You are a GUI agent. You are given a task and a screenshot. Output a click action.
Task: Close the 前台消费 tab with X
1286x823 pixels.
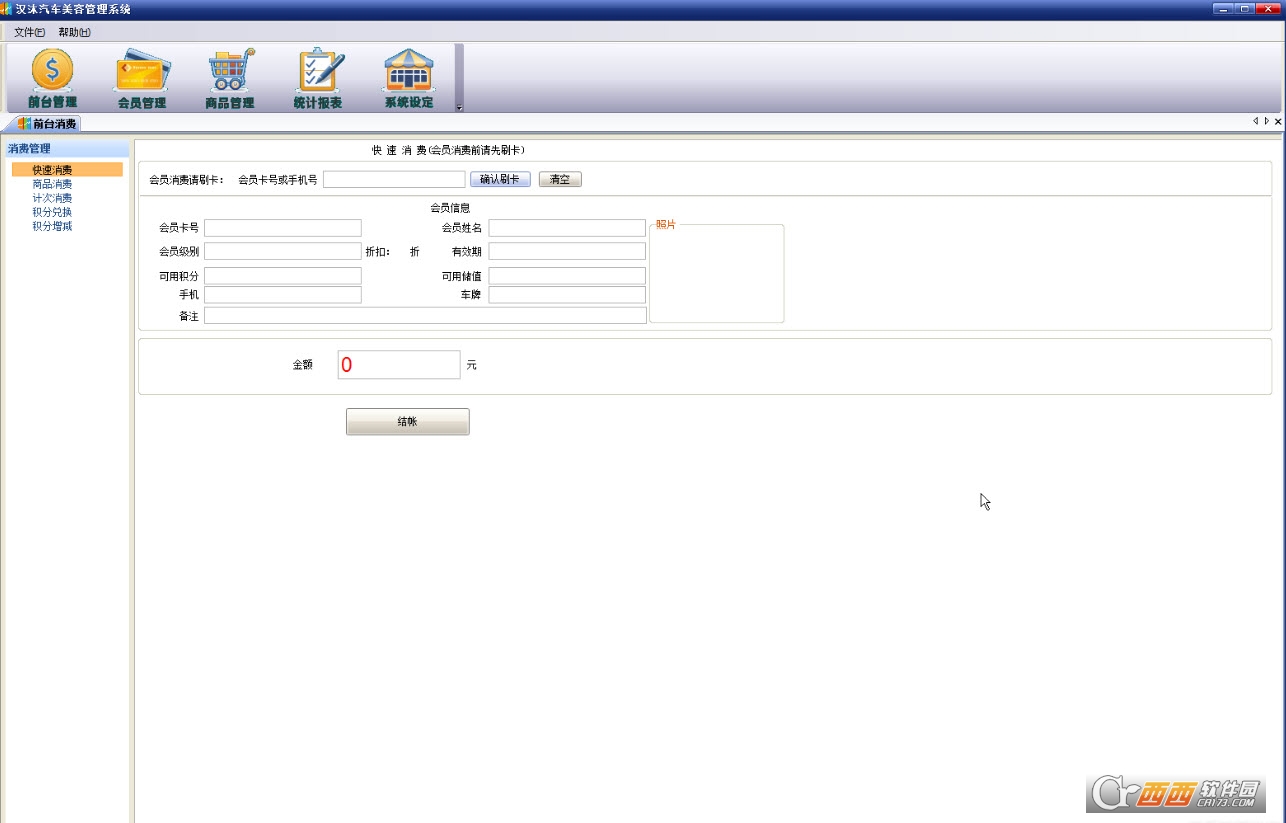1278,121
